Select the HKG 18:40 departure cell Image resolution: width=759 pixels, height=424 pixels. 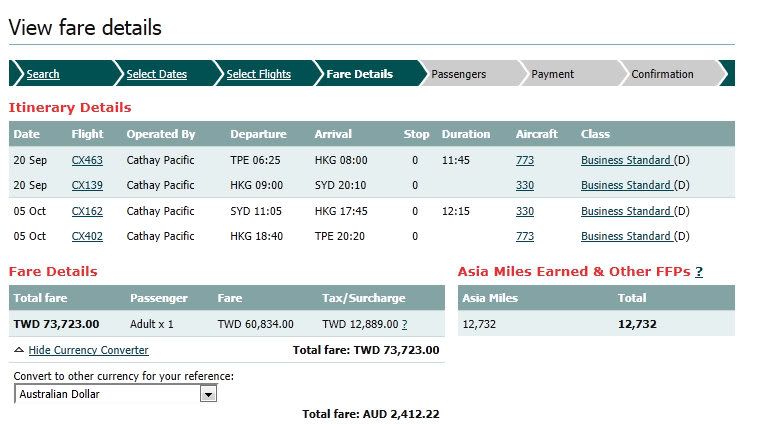257,237
